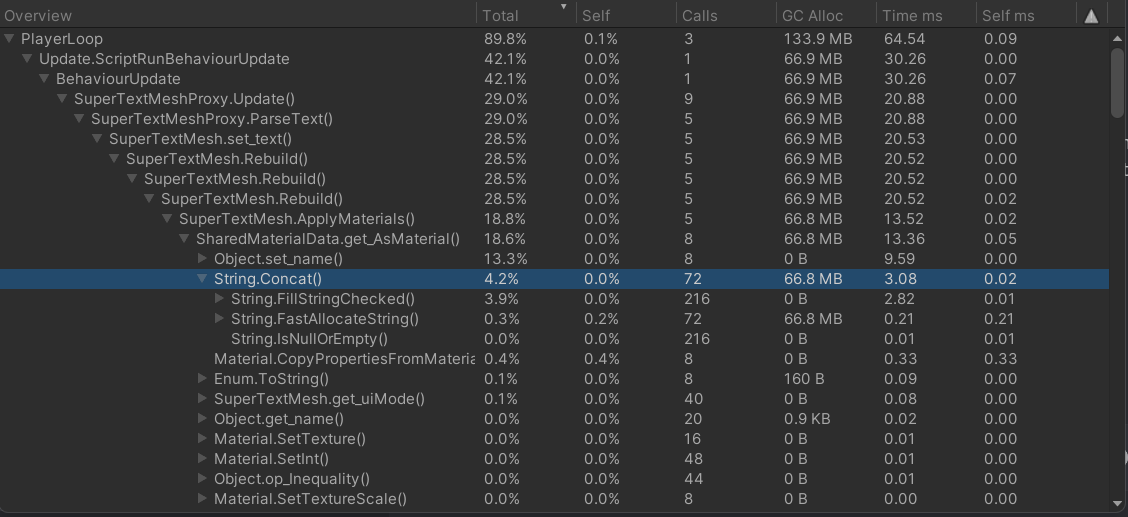The image size is (1128, 517).
Task: Click the 9.59 Time ms value
Action: coord(899,259)
